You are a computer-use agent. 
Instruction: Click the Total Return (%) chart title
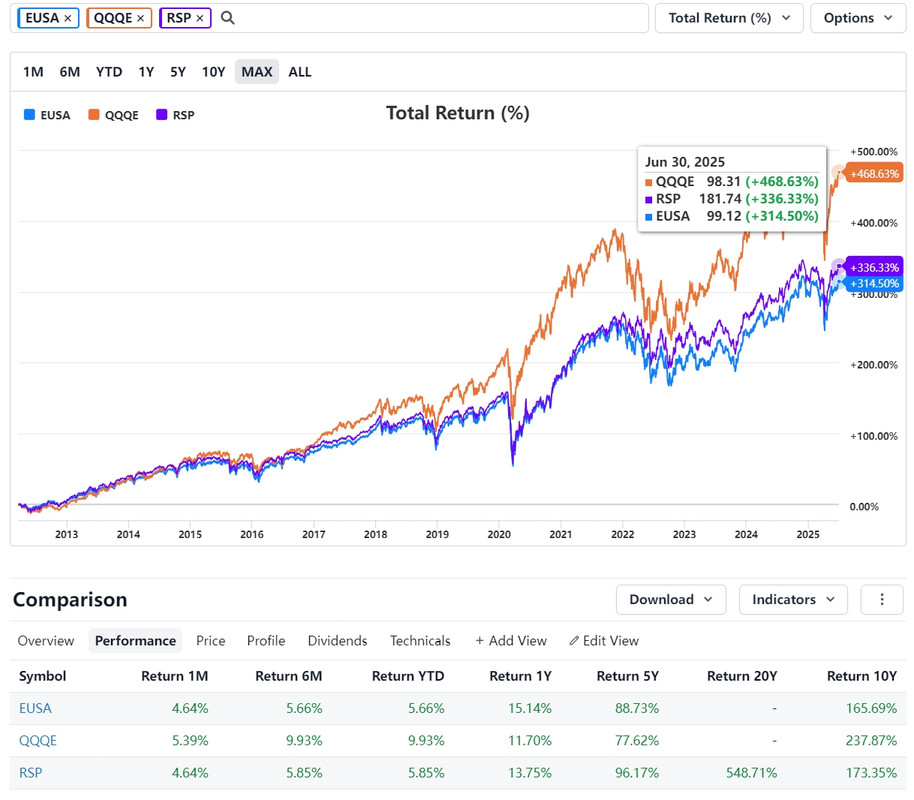[x=458, y=113]
